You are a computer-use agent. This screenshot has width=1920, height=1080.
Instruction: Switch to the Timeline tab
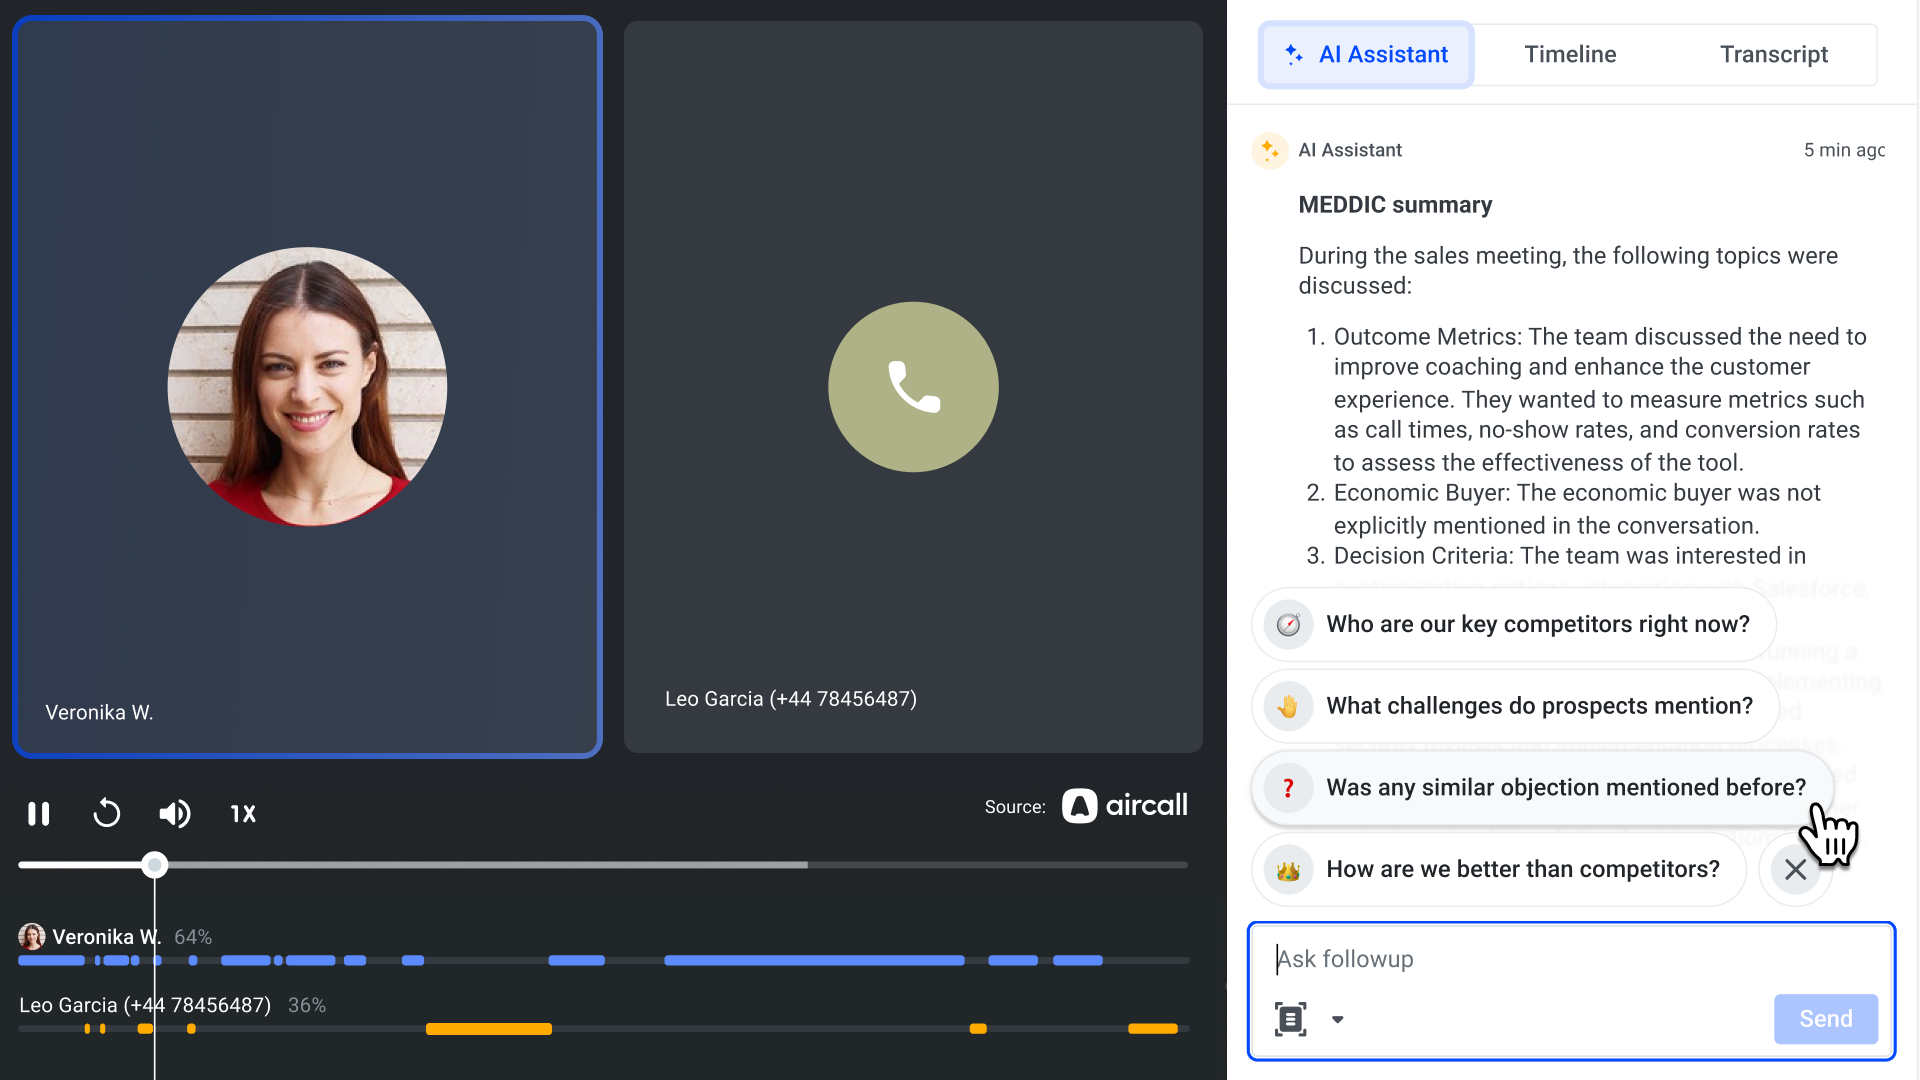(x=1569, y=54)
